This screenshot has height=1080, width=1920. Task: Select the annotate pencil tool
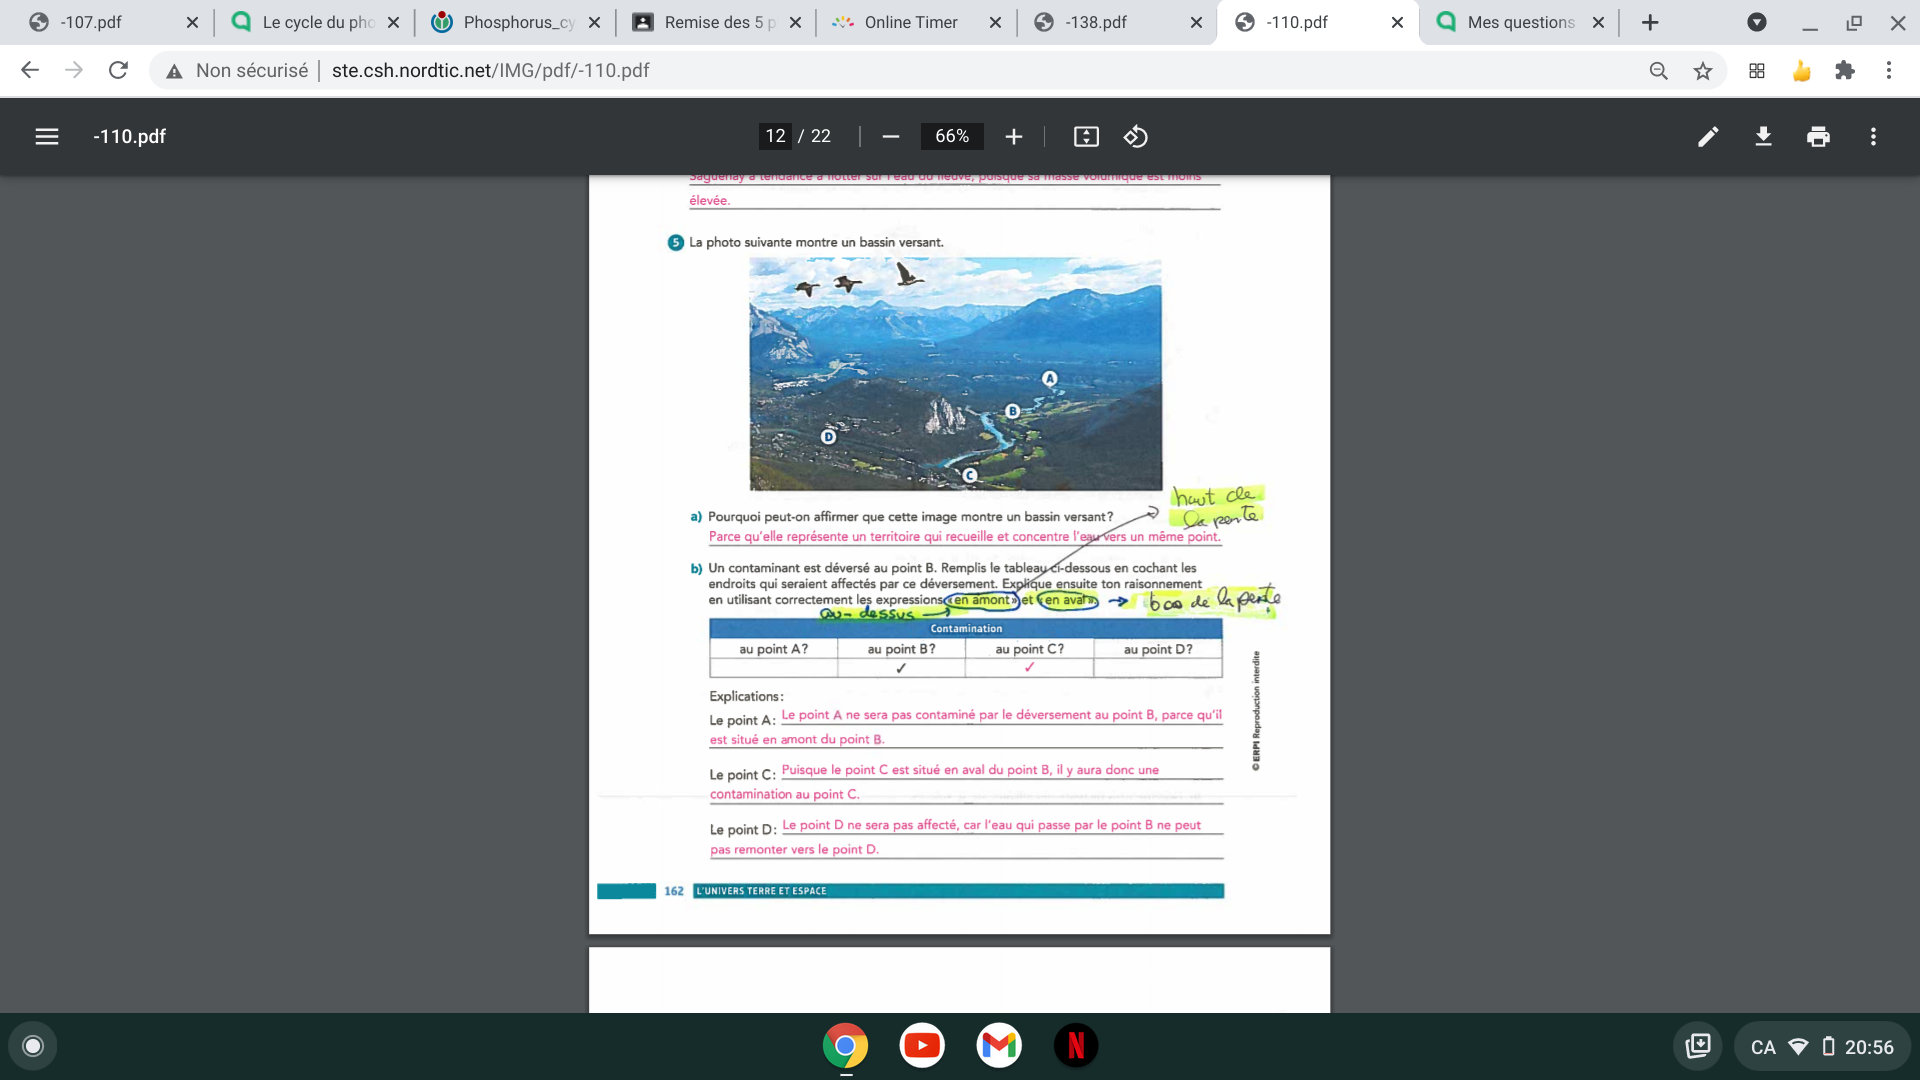point(1709,137)
